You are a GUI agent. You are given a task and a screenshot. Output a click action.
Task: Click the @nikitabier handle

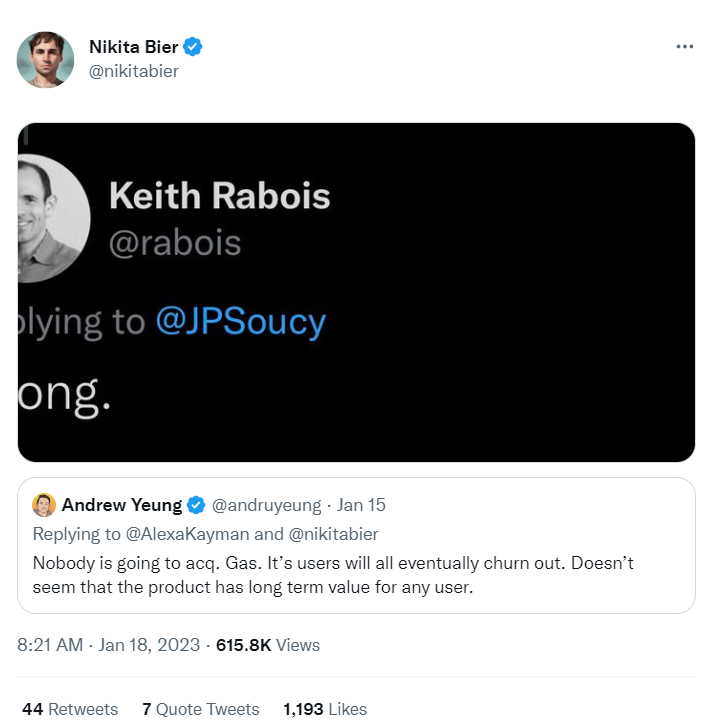tap(134, 71)
